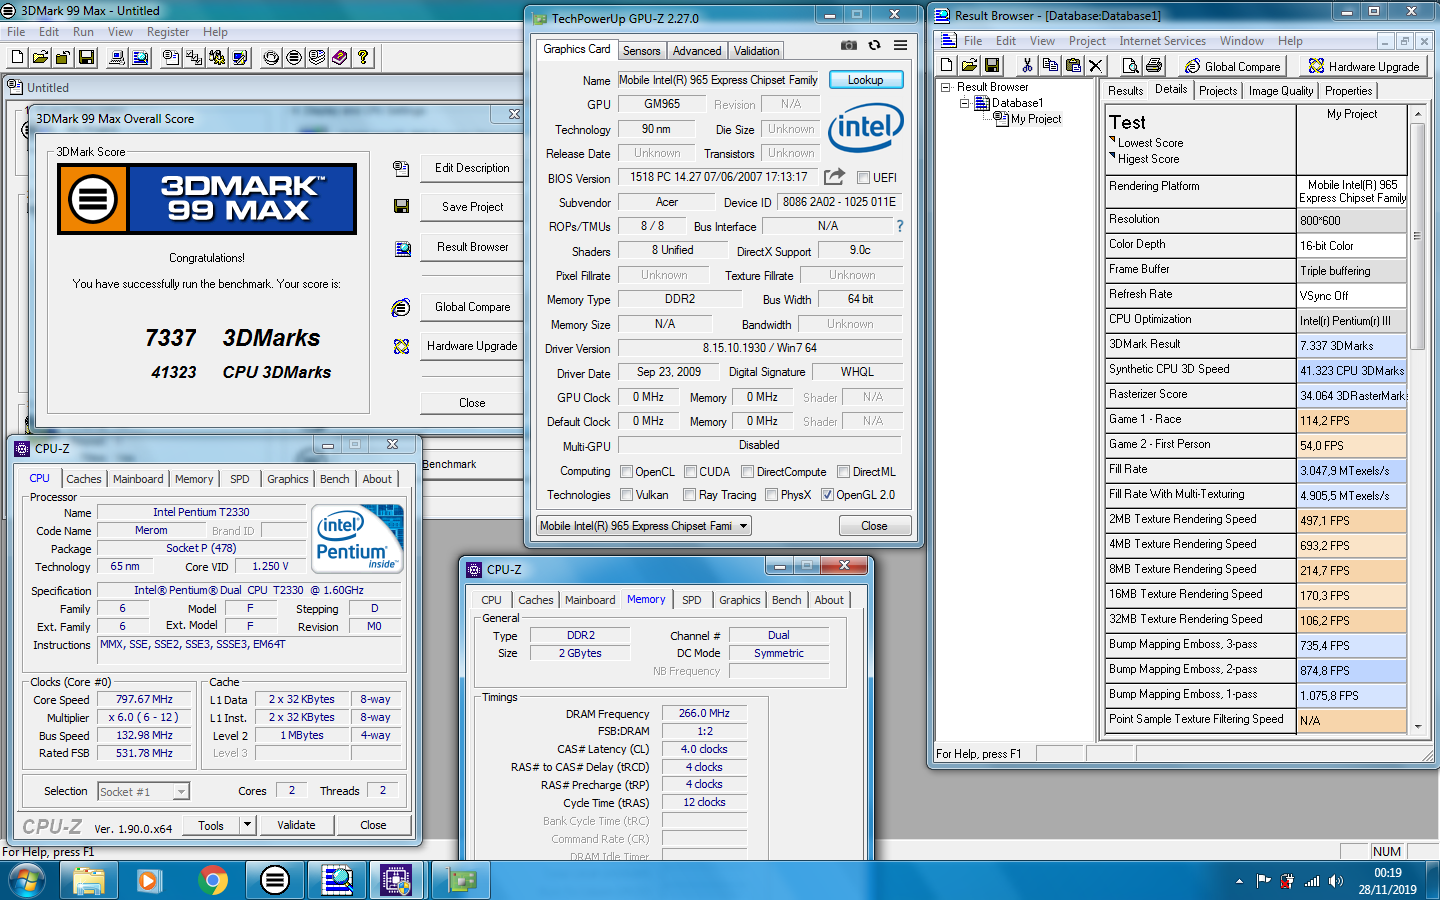Open the Run menu in 3DMark
The width and height of the screenshot is (1440, 900).
83,32
